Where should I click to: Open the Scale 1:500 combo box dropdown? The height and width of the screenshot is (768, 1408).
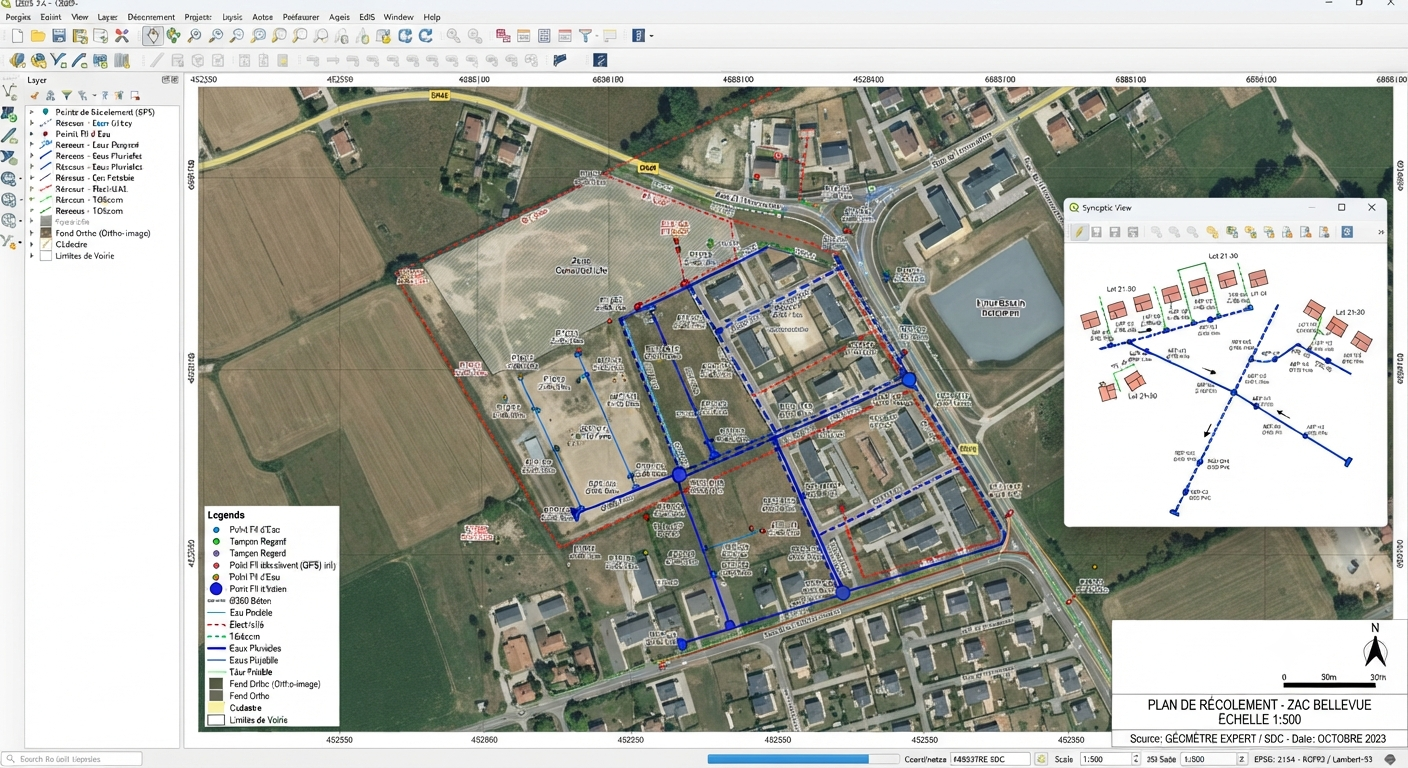[x=1134, y=759]
